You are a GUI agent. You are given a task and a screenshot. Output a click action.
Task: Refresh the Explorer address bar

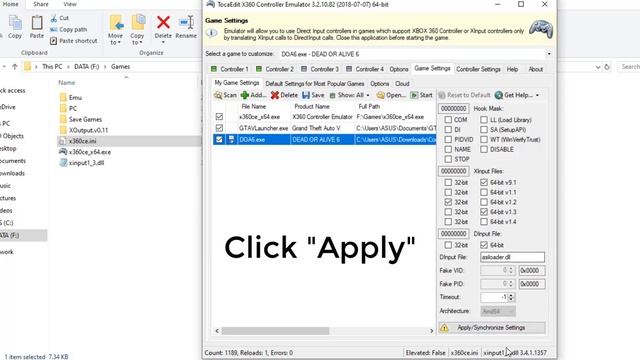pos(607,67)
